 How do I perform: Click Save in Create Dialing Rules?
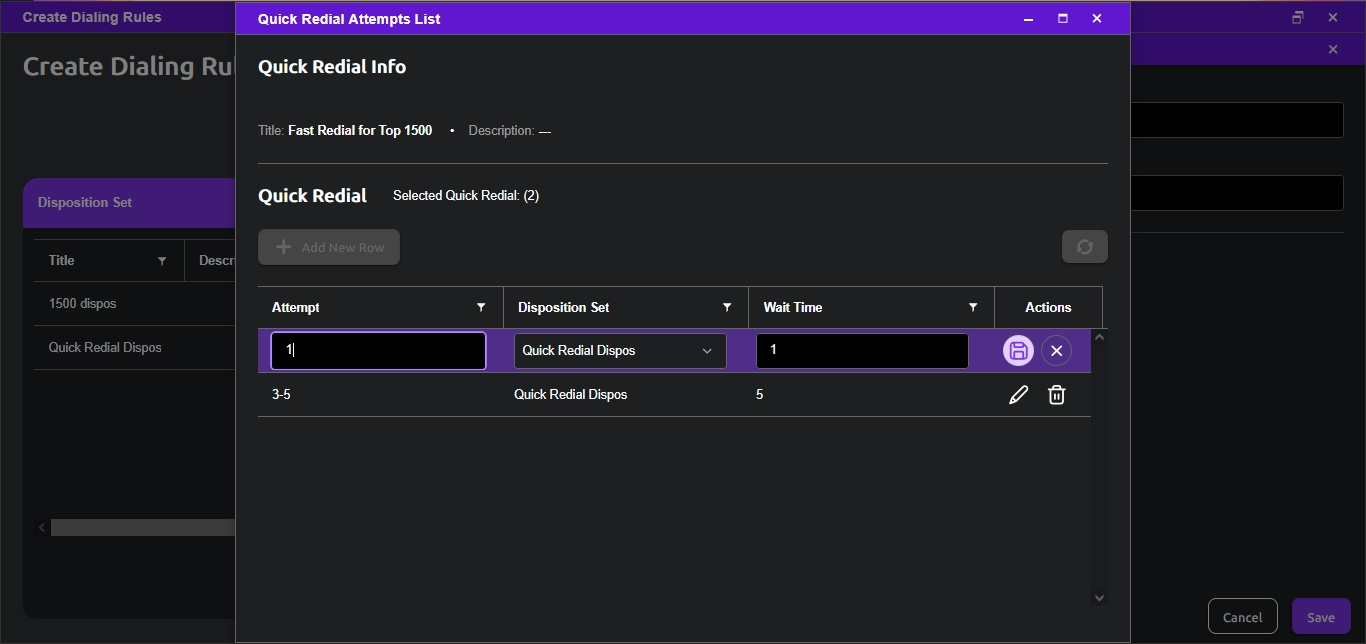click(1321, 617)
